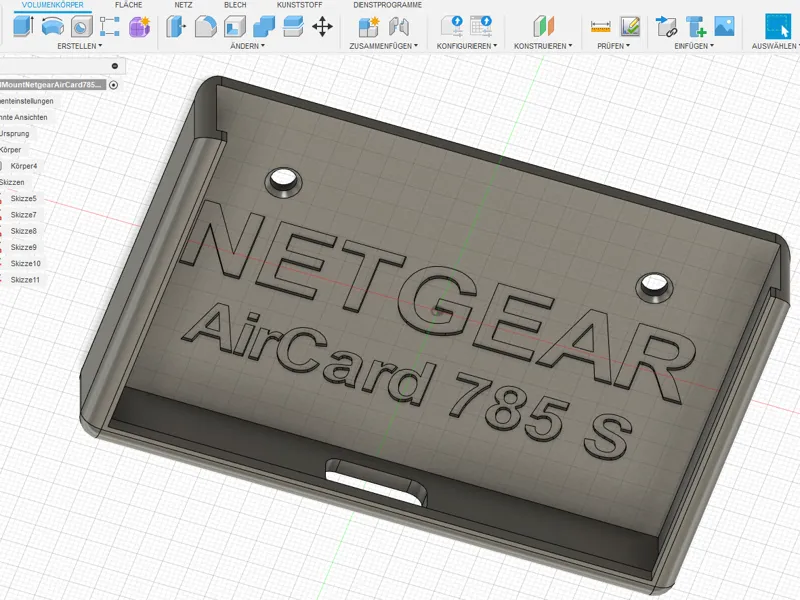This screenshot has width=800, height=600.
Task: Open the KONSTRUIEREN dropdown
Action: [543, 46]
